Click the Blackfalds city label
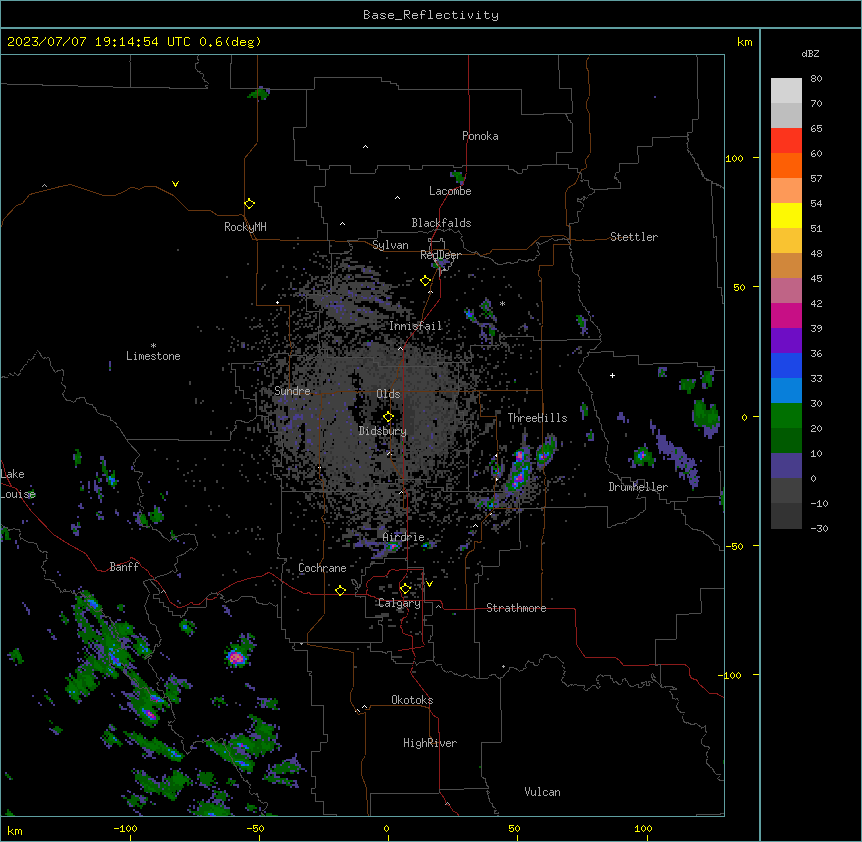The width and height of the screenshot is (862, 842). 441,223
